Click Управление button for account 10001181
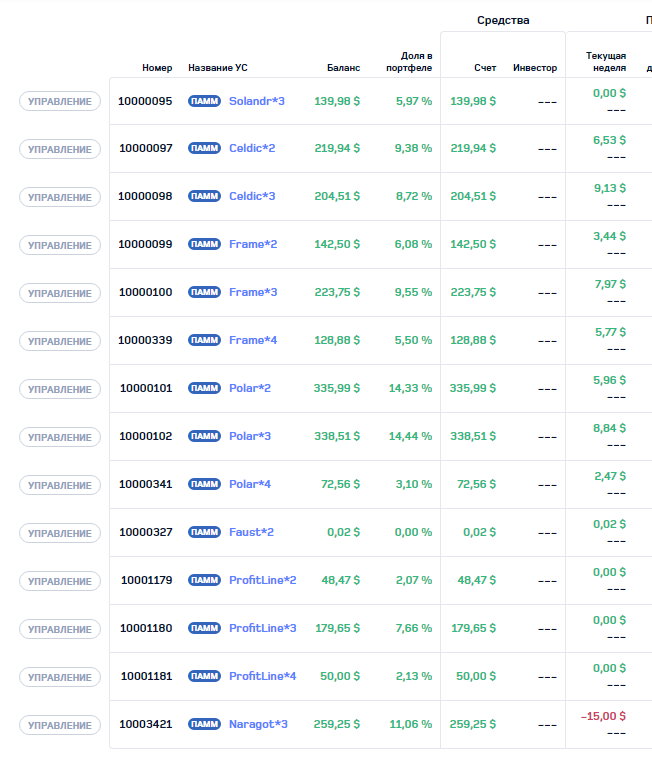Viewport: 652px width, 773px height. [x=60, y=677]
